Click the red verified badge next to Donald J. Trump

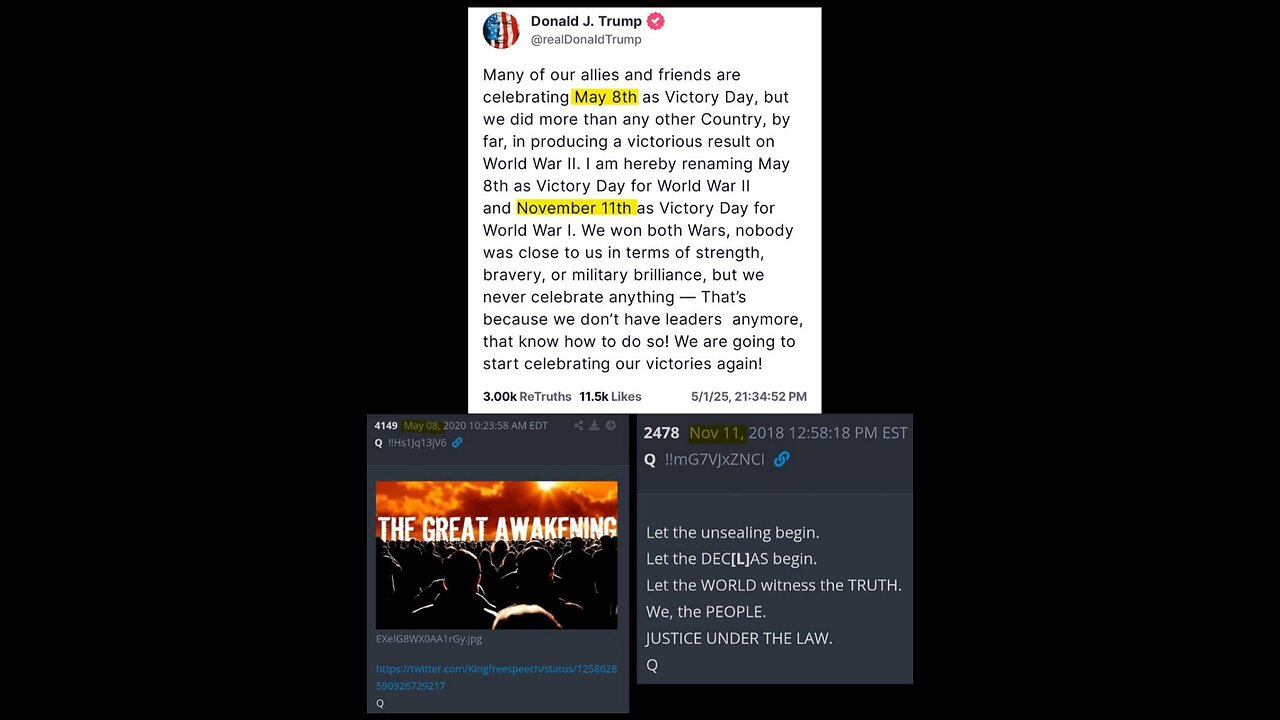[656, 21]
